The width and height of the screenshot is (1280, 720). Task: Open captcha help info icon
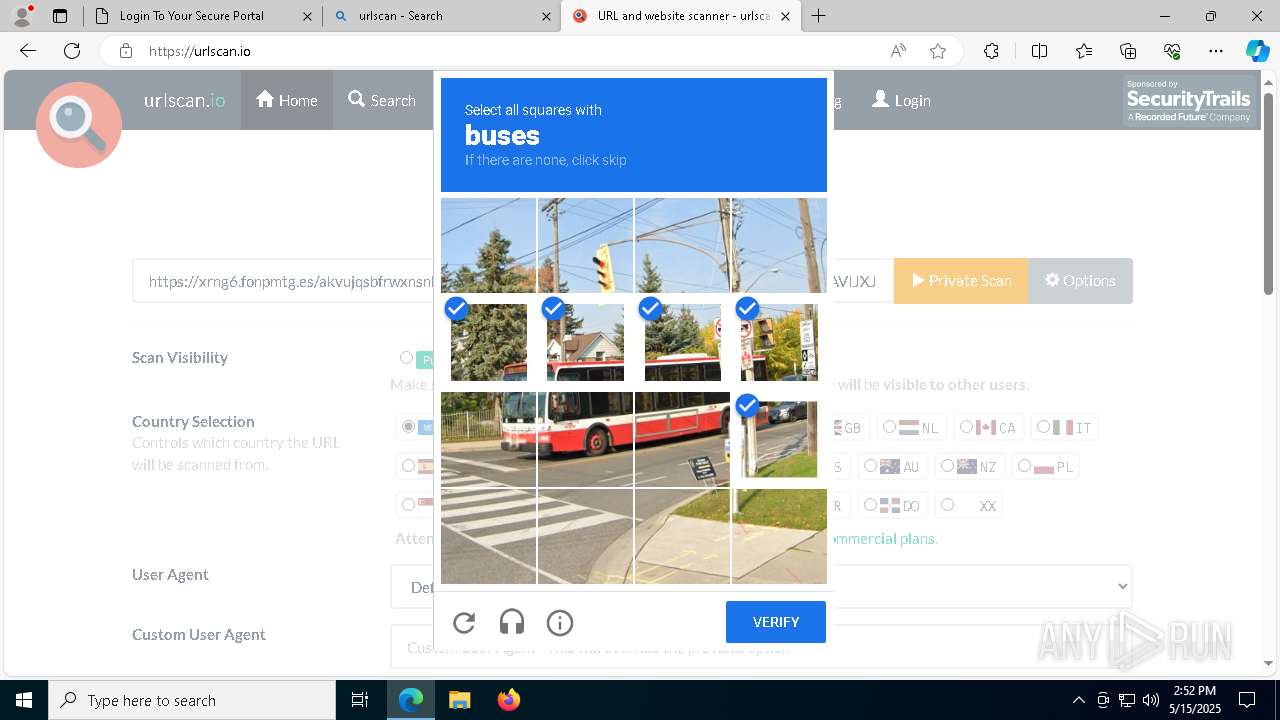coord(560,623)
